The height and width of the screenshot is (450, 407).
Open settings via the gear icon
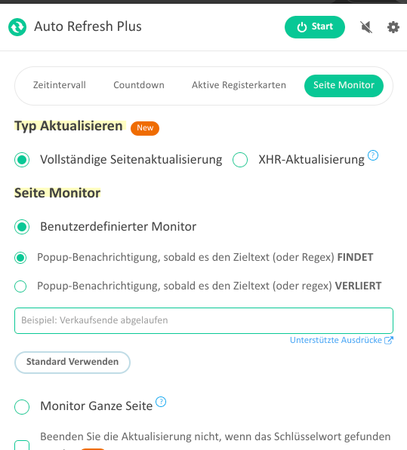pos(393,27)
